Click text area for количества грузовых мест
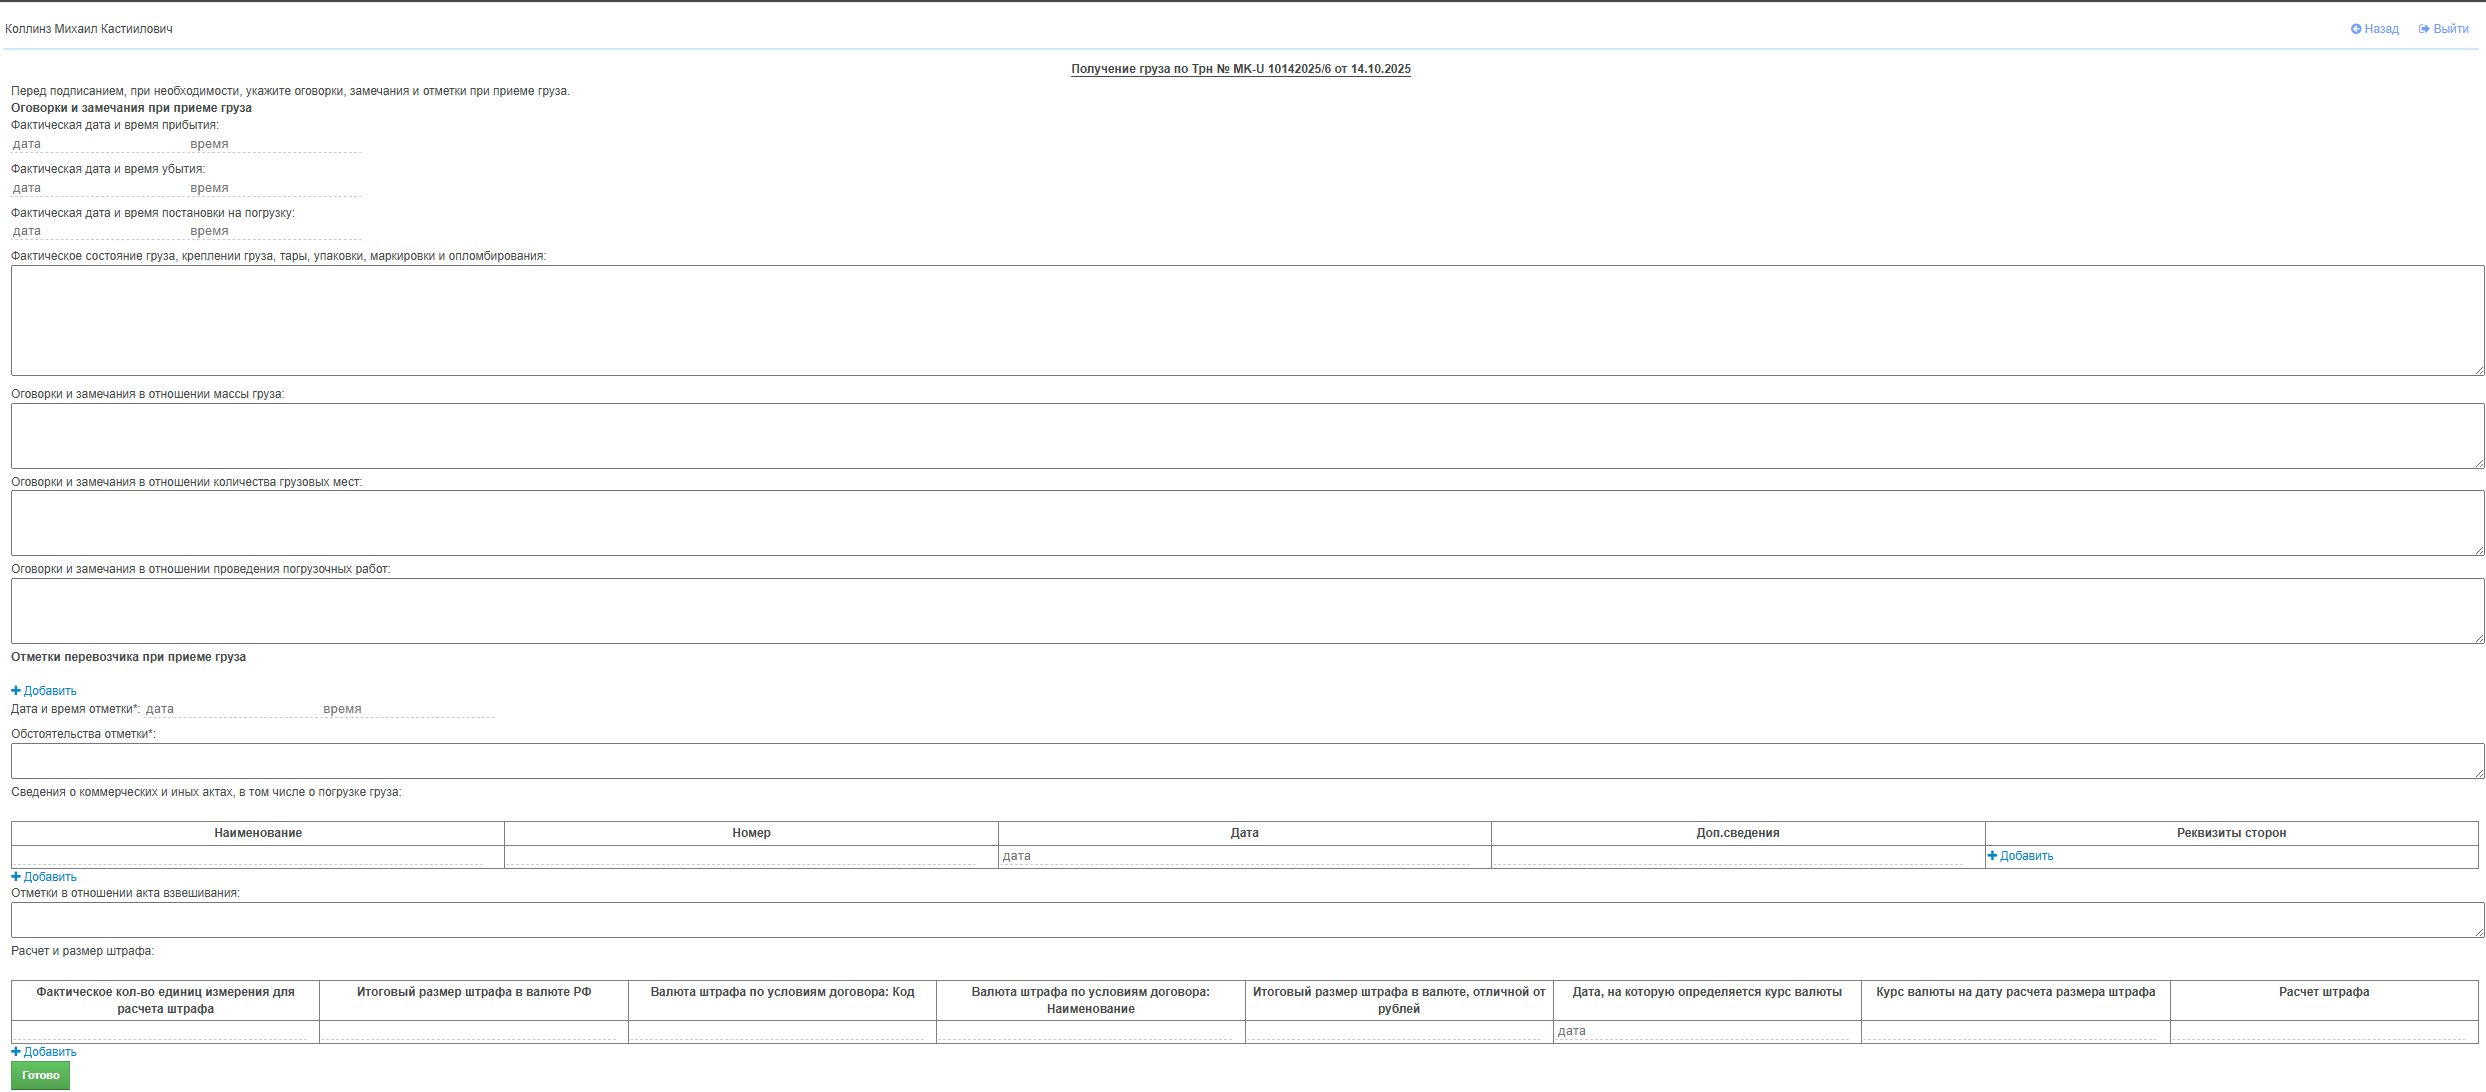This screenshot has width=2486, height=1092. [x=1247, y=523]
